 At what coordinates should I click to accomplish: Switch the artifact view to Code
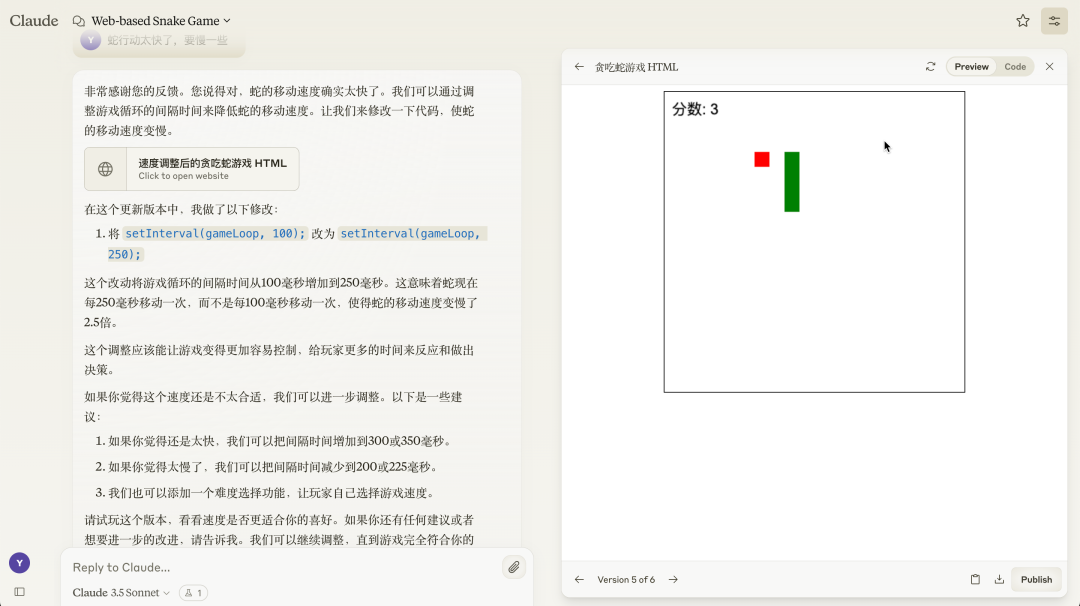[x=1014, y=66]
